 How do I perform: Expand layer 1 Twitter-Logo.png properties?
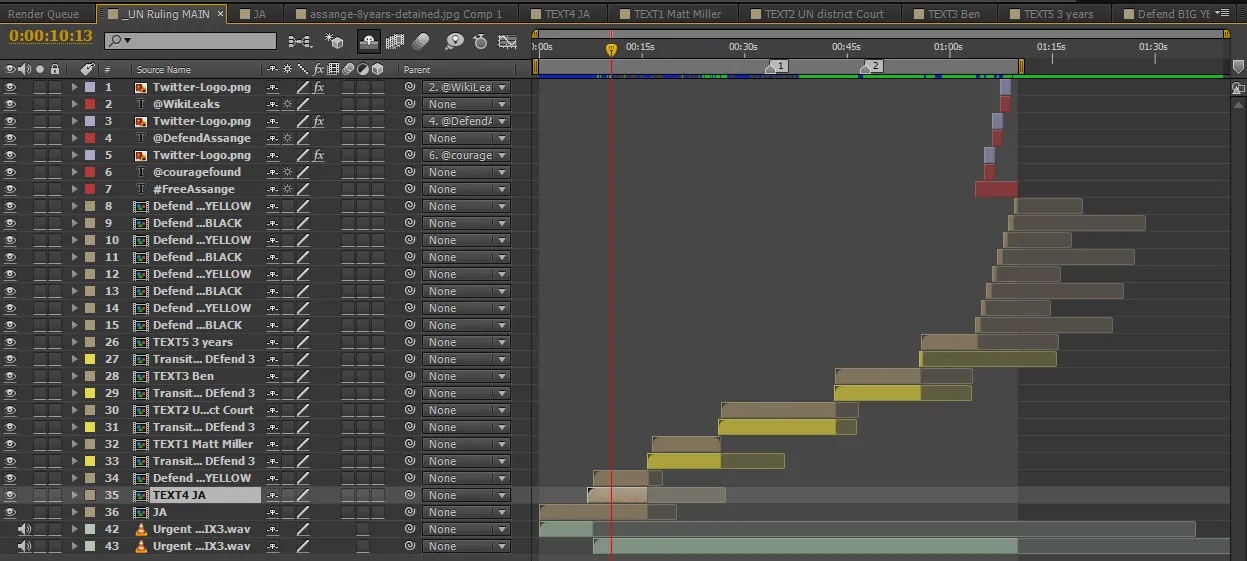click(74, 87)
